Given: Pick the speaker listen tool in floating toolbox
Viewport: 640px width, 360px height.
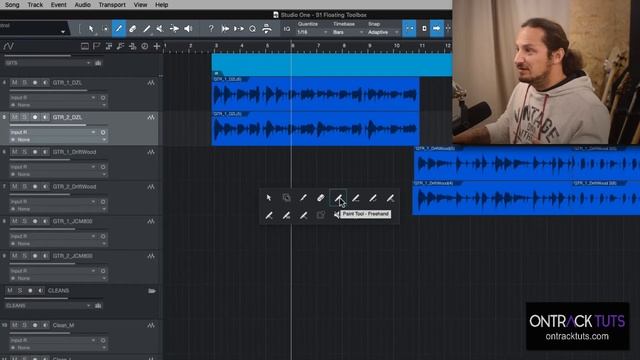Looking at the screenshot, I should [337, 215].
